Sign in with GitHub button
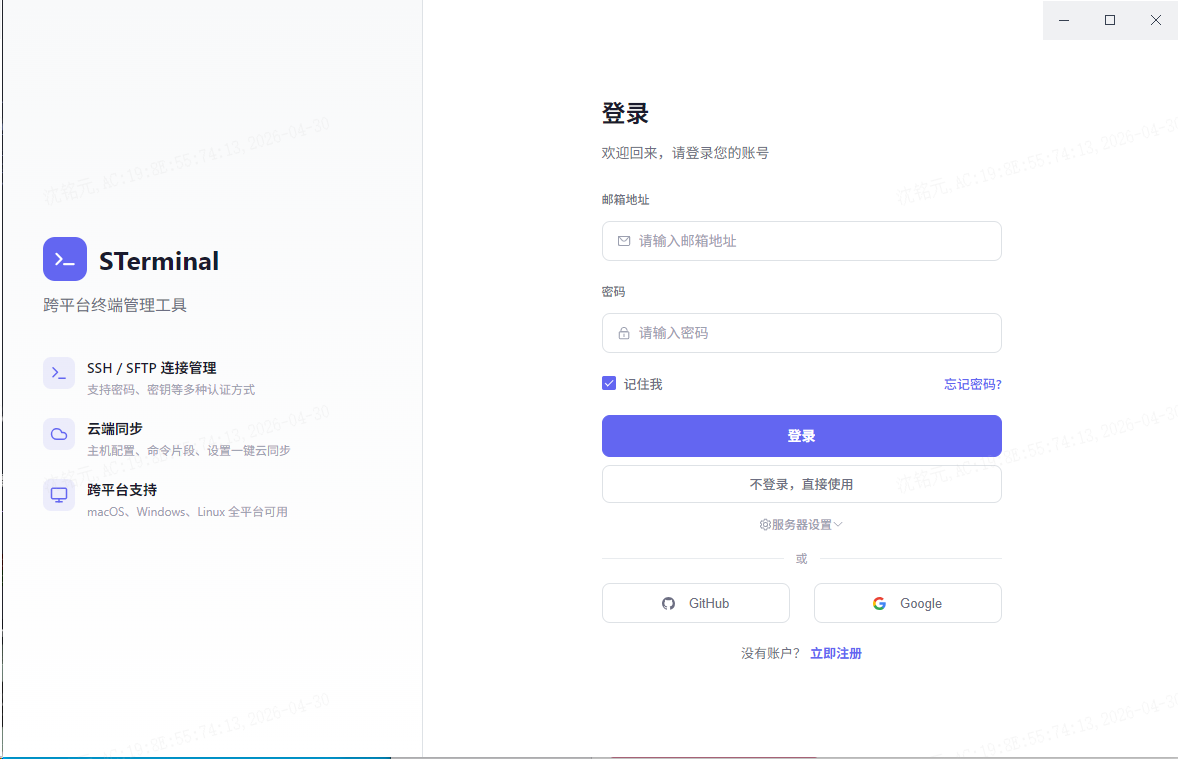This screenshot has width=1178, height=759. 696,603
